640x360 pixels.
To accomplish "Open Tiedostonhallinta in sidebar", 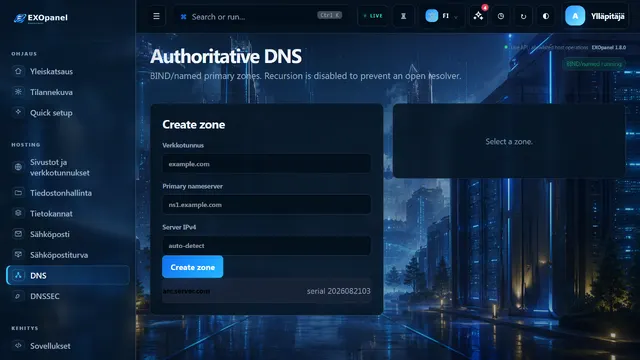I will (x=68, y=193).
